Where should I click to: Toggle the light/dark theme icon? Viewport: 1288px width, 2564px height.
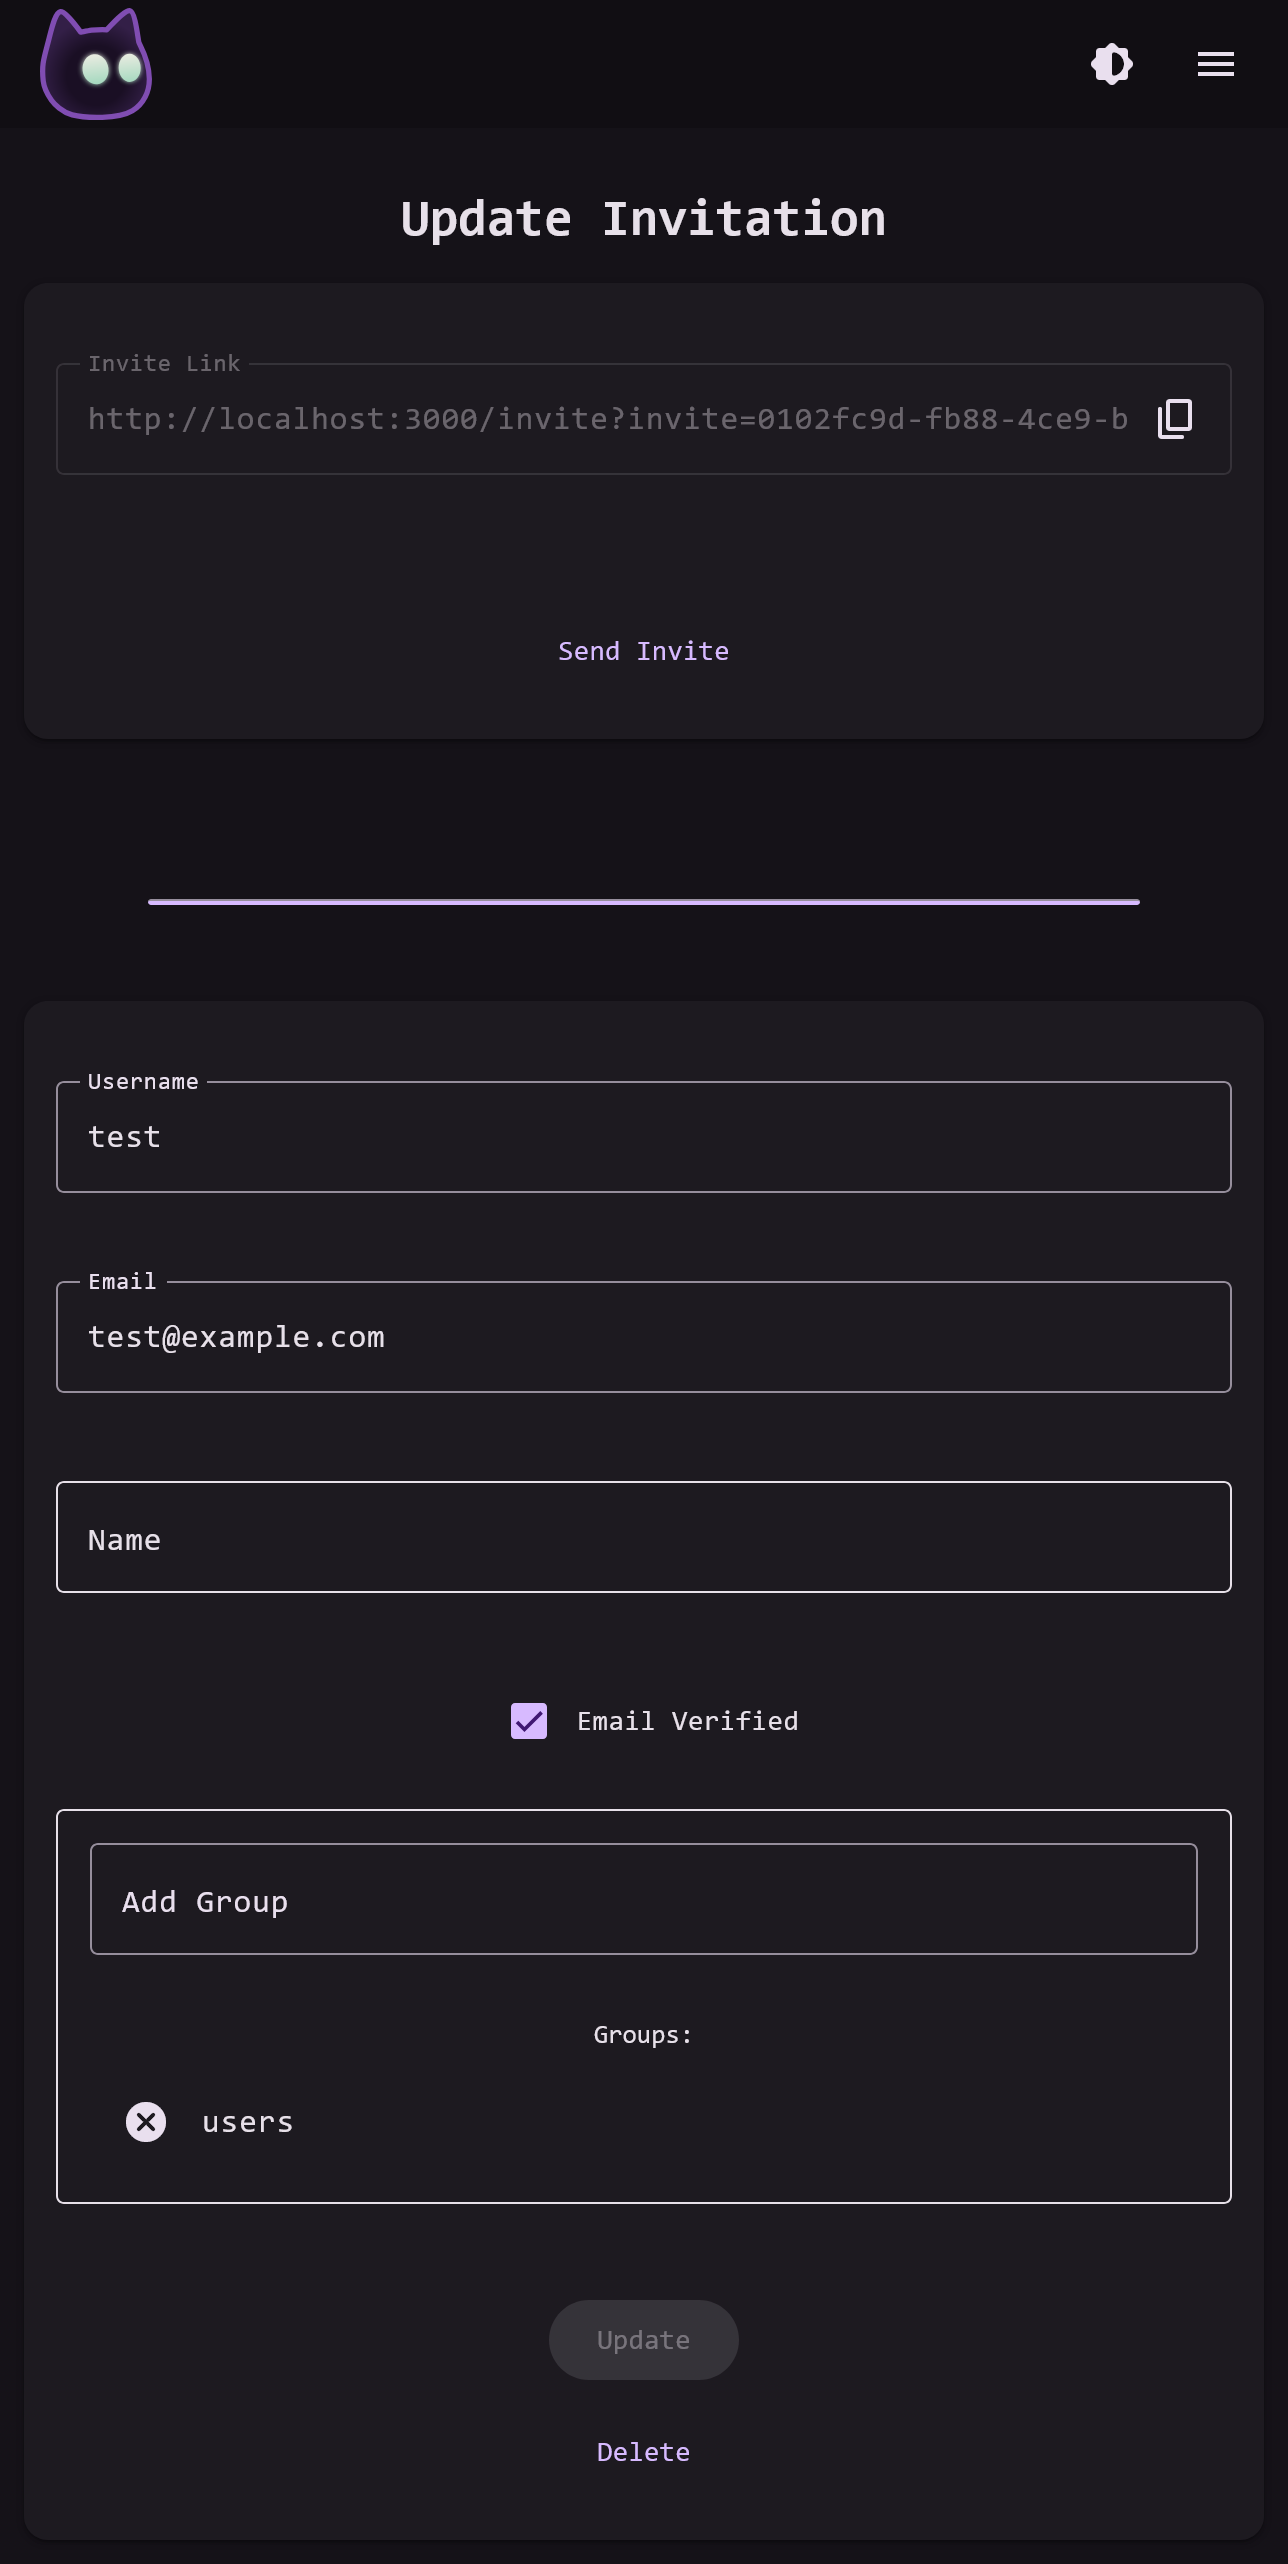[1112, 64]
